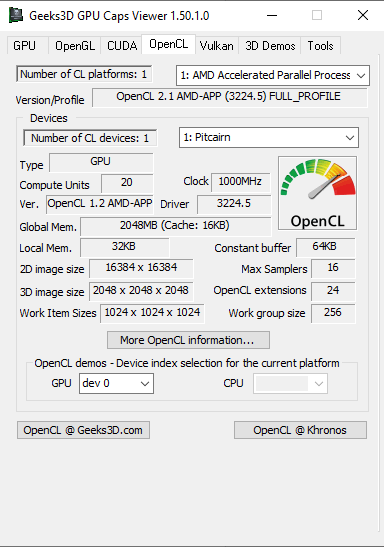Expand the AMD Accelerated Parallel Processing platform dropdown
This screenshot has height=547, width=384.
pos(273,75)
